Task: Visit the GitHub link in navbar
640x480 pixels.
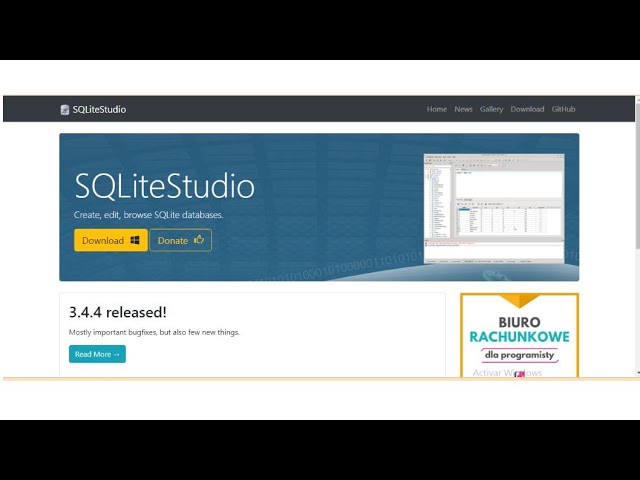Action: pyautogui.click(x=563, y=109)
